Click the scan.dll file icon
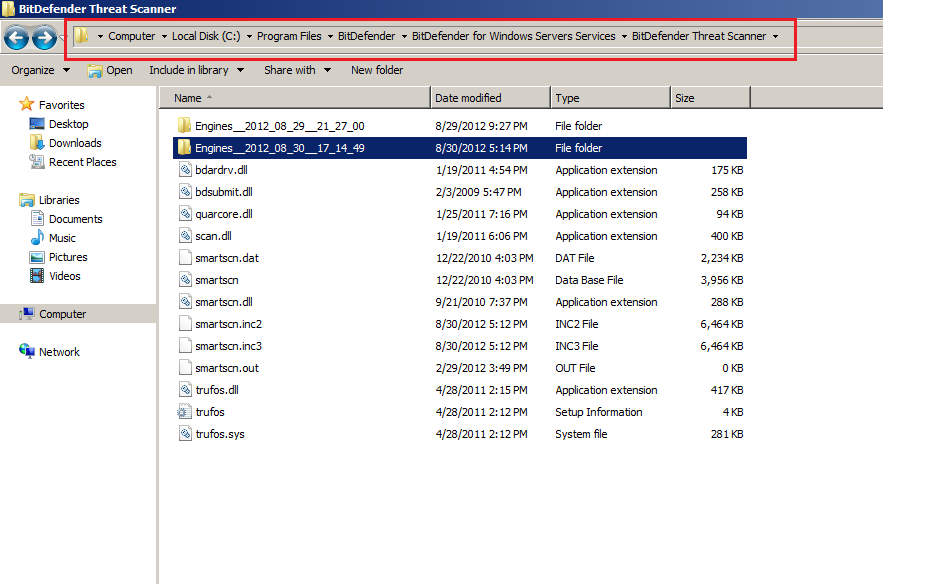 tap(185, 236)
